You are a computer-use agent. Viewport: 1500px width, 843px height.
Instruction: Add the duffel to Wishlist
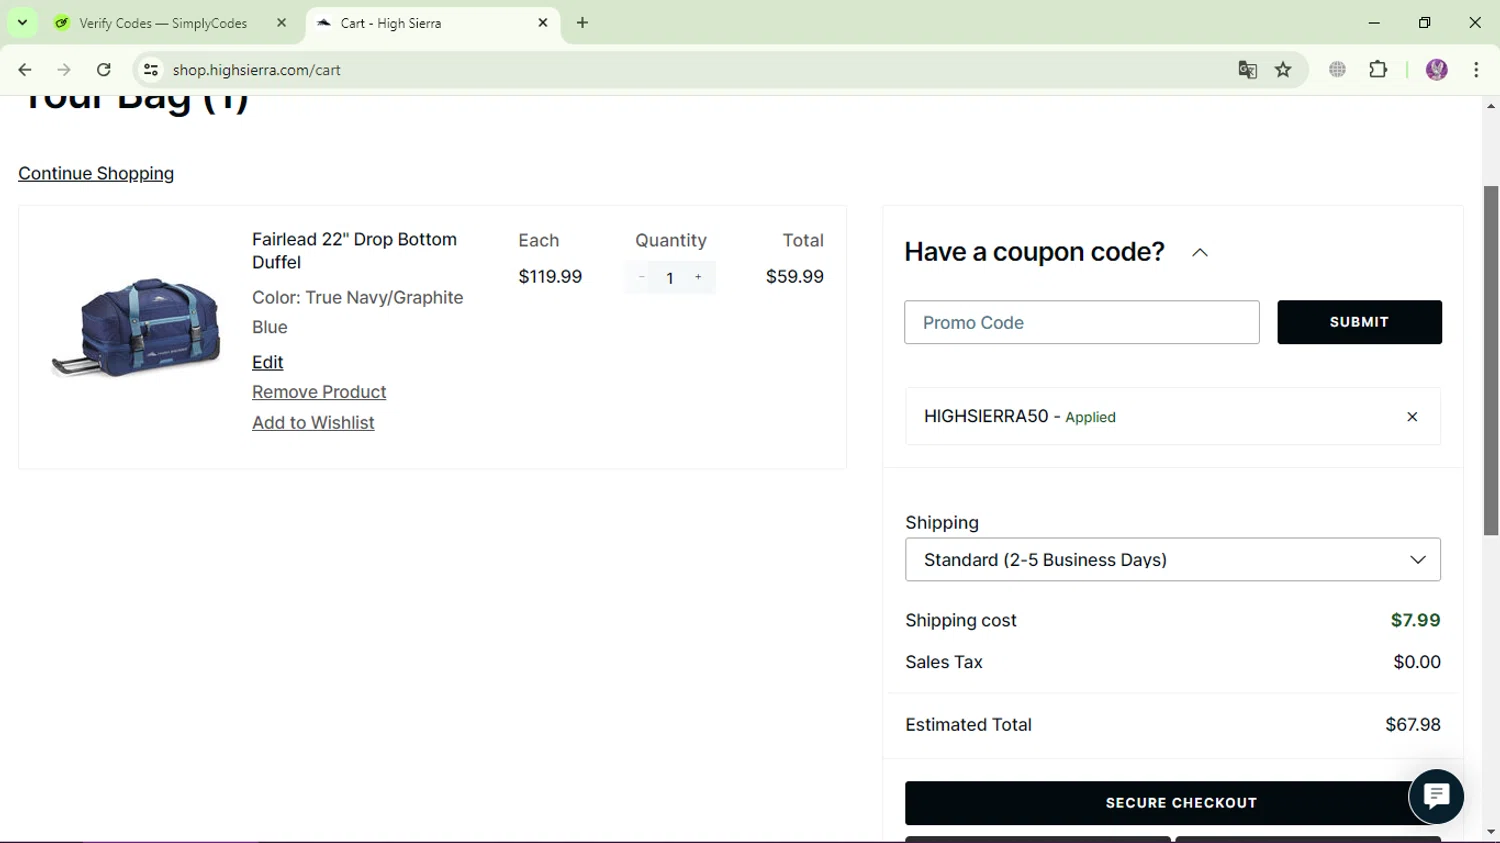click(313, 423)
